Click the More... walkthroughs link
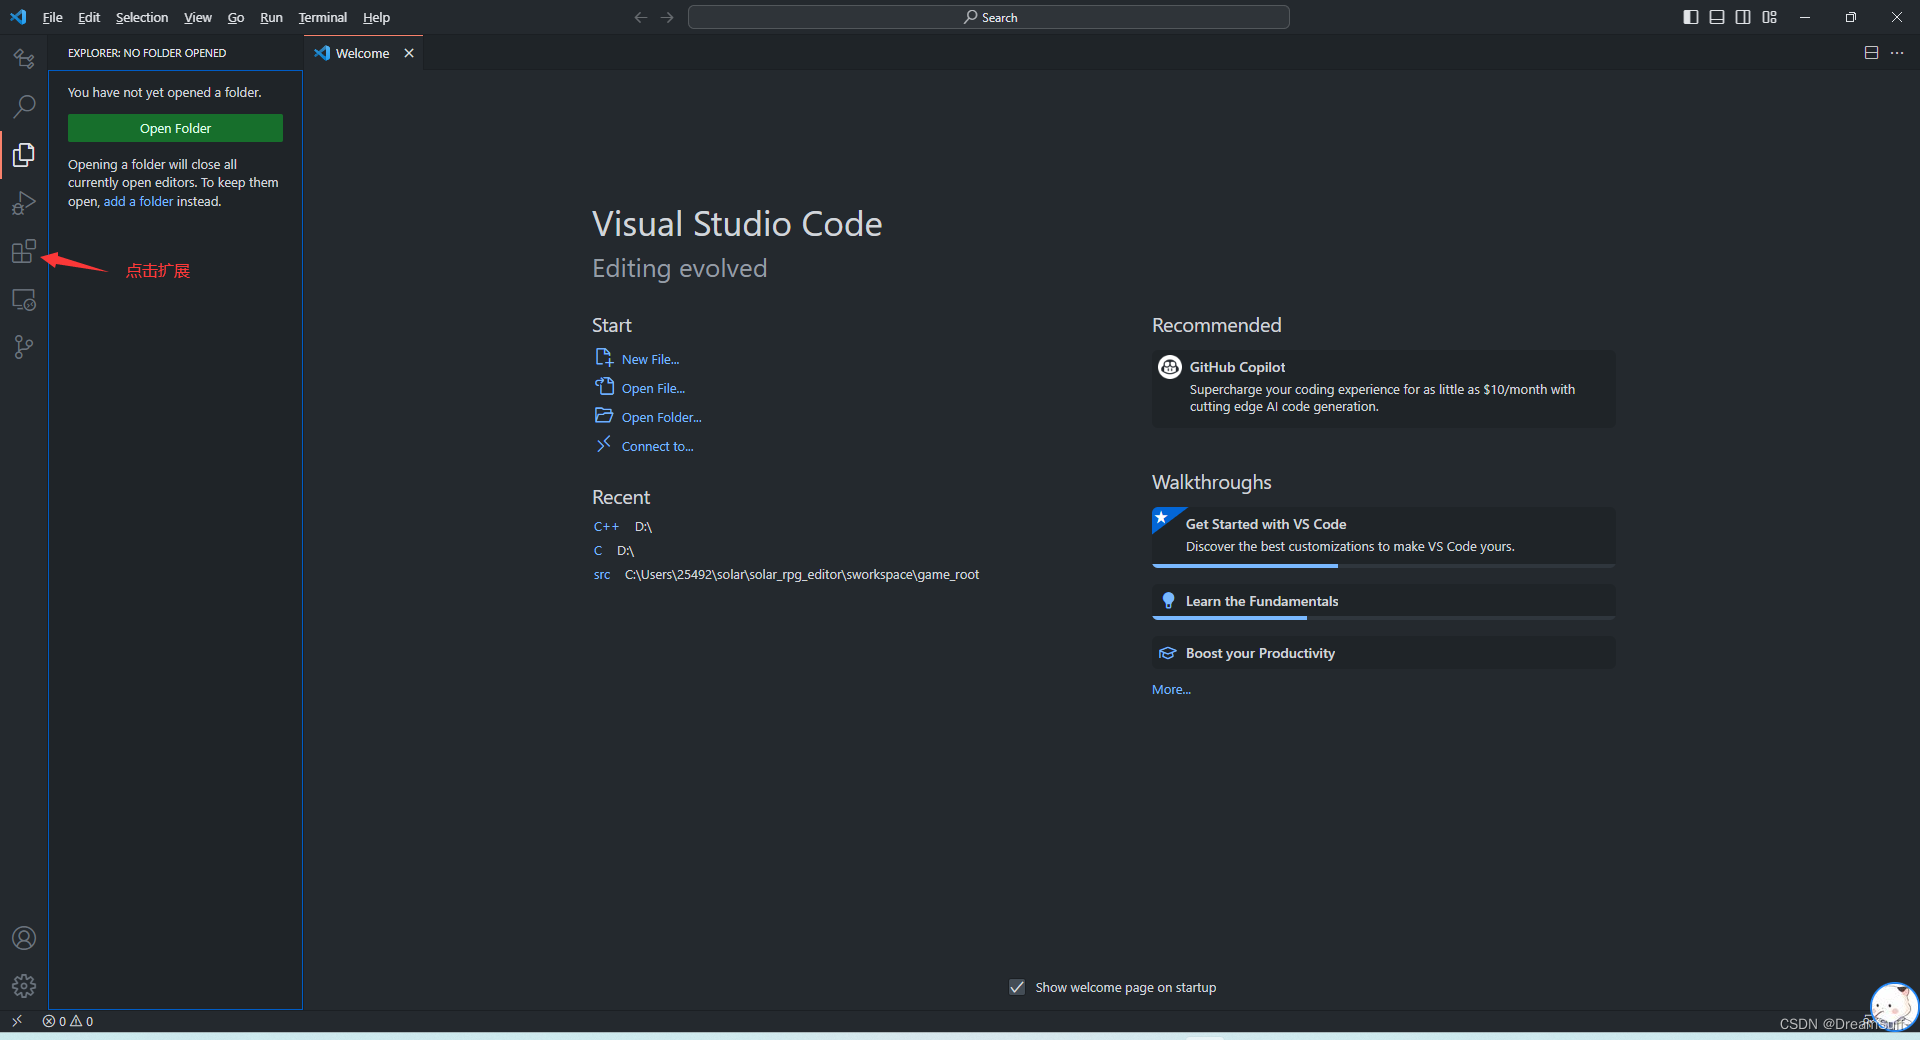The image size is (1920, 1040). pos(1171,689)
